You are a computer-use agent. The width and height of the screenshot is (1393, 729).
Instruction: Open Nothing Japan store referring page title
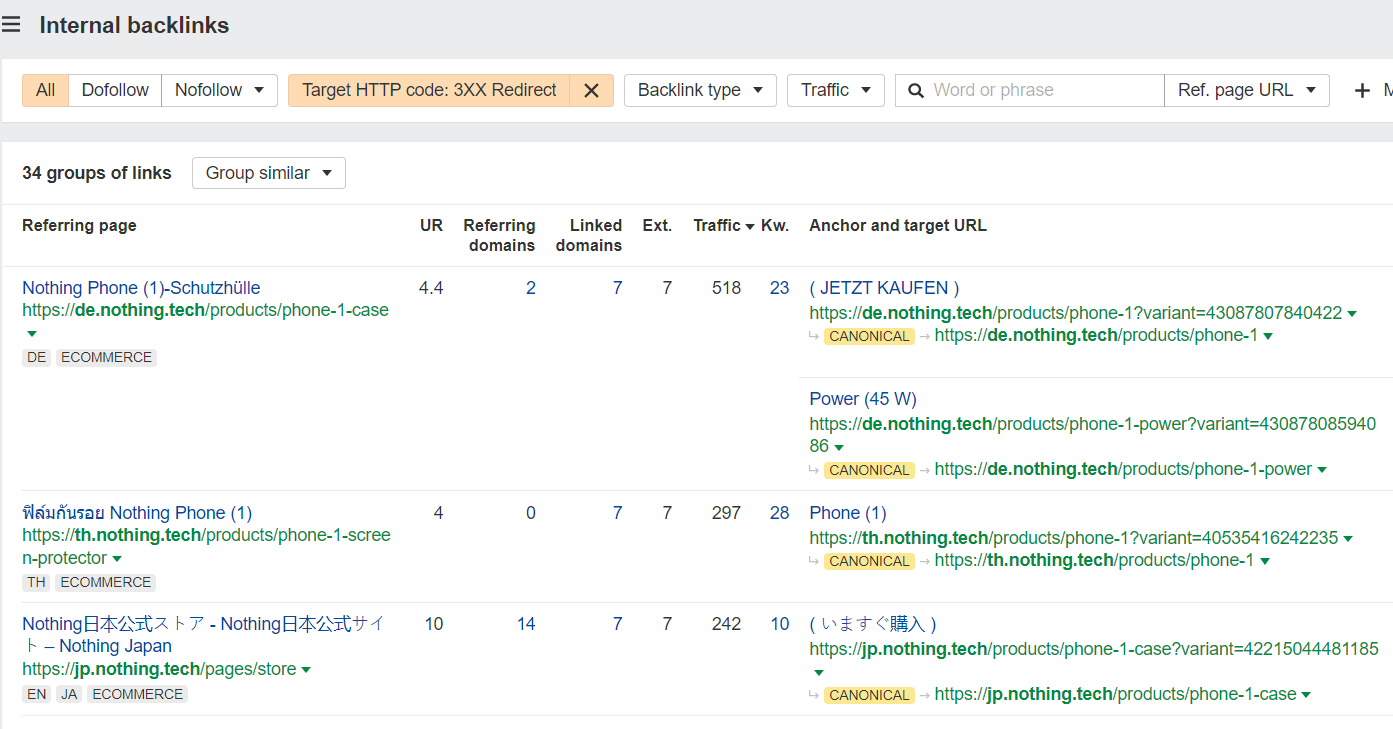click(203, 635)
